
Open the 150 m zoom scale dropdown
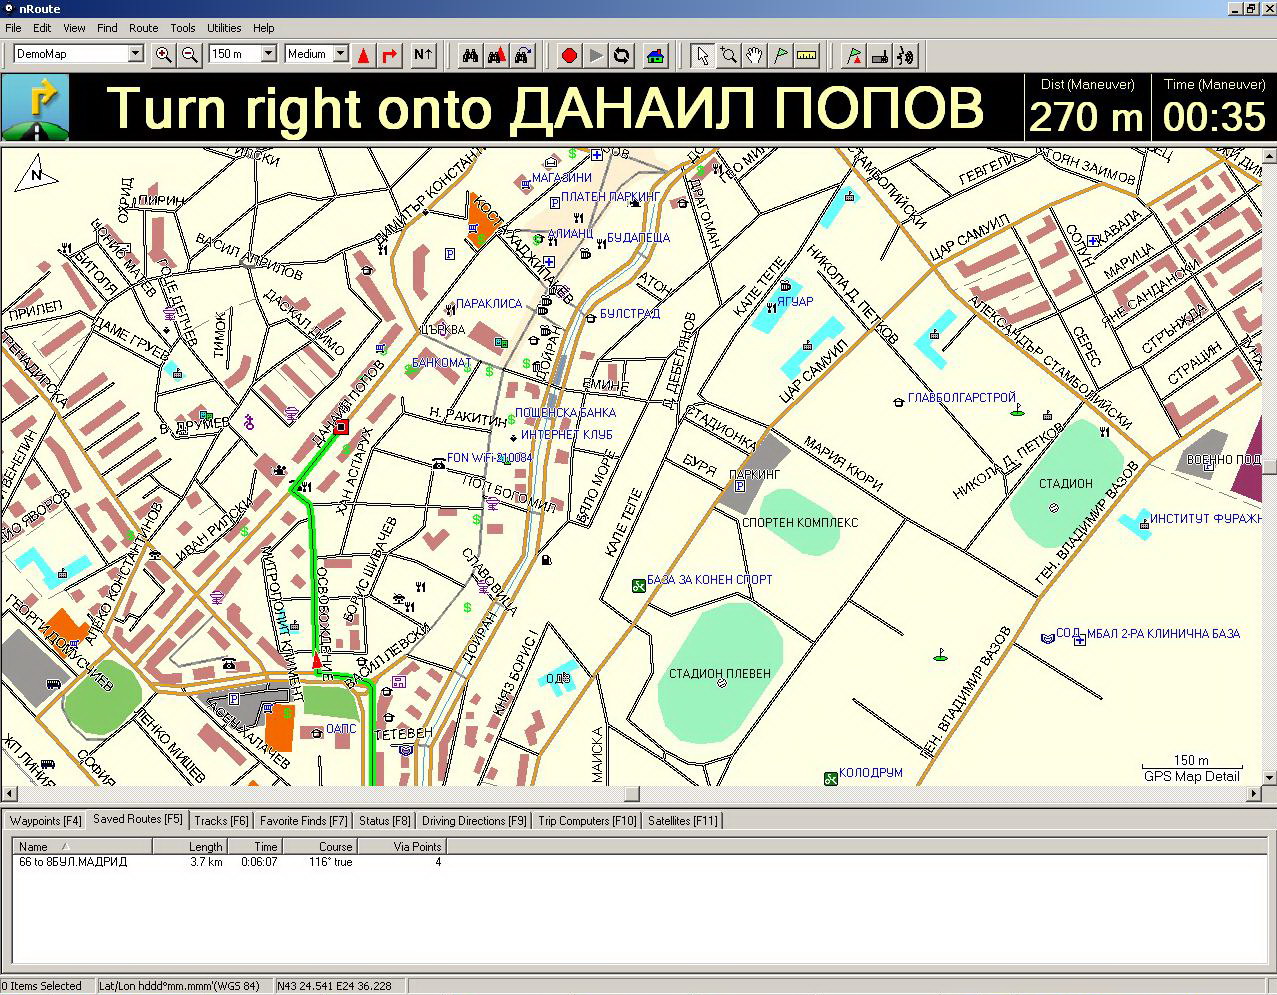(x=268, y=54)
